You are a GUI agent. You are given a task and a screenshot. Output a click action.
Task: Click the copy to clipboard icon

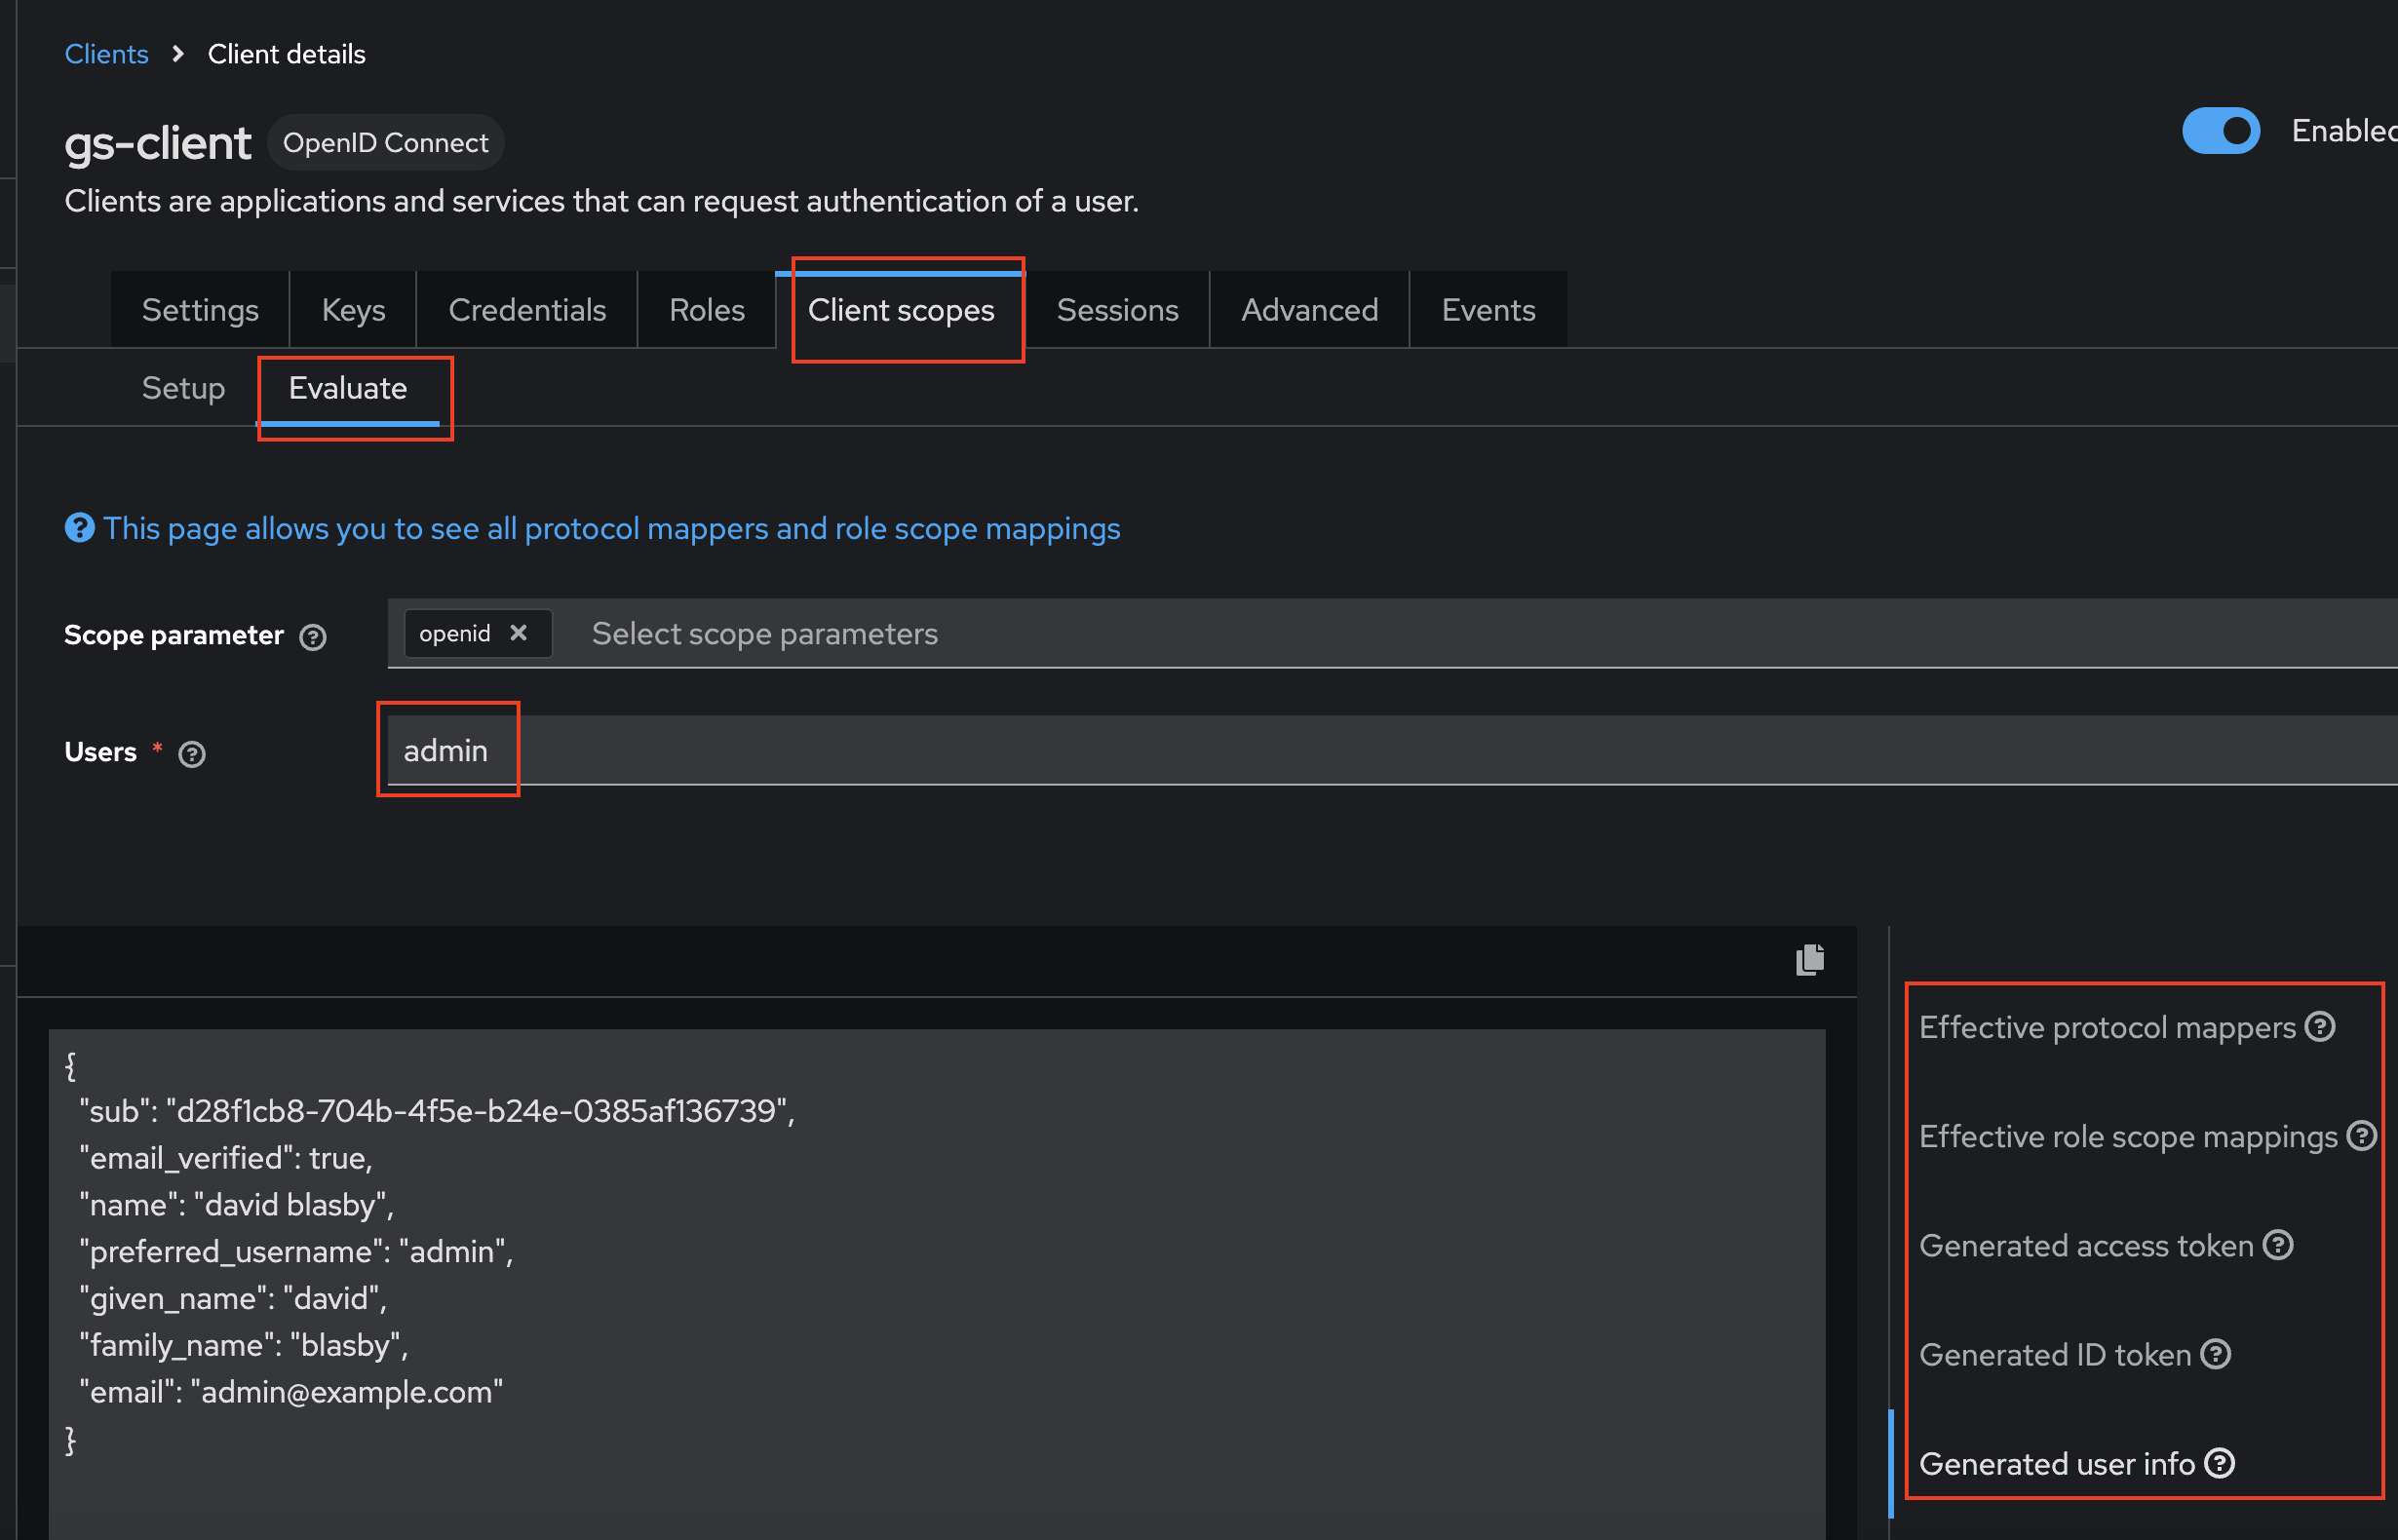(x=1809, y=960)
